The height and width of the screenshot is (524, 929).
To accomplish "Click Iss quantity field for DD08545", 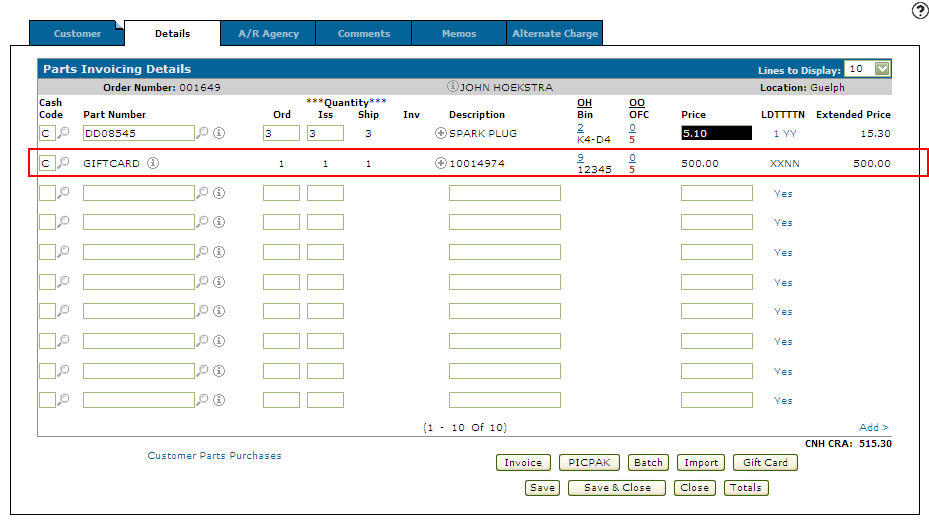I will [x=325, y=133].
